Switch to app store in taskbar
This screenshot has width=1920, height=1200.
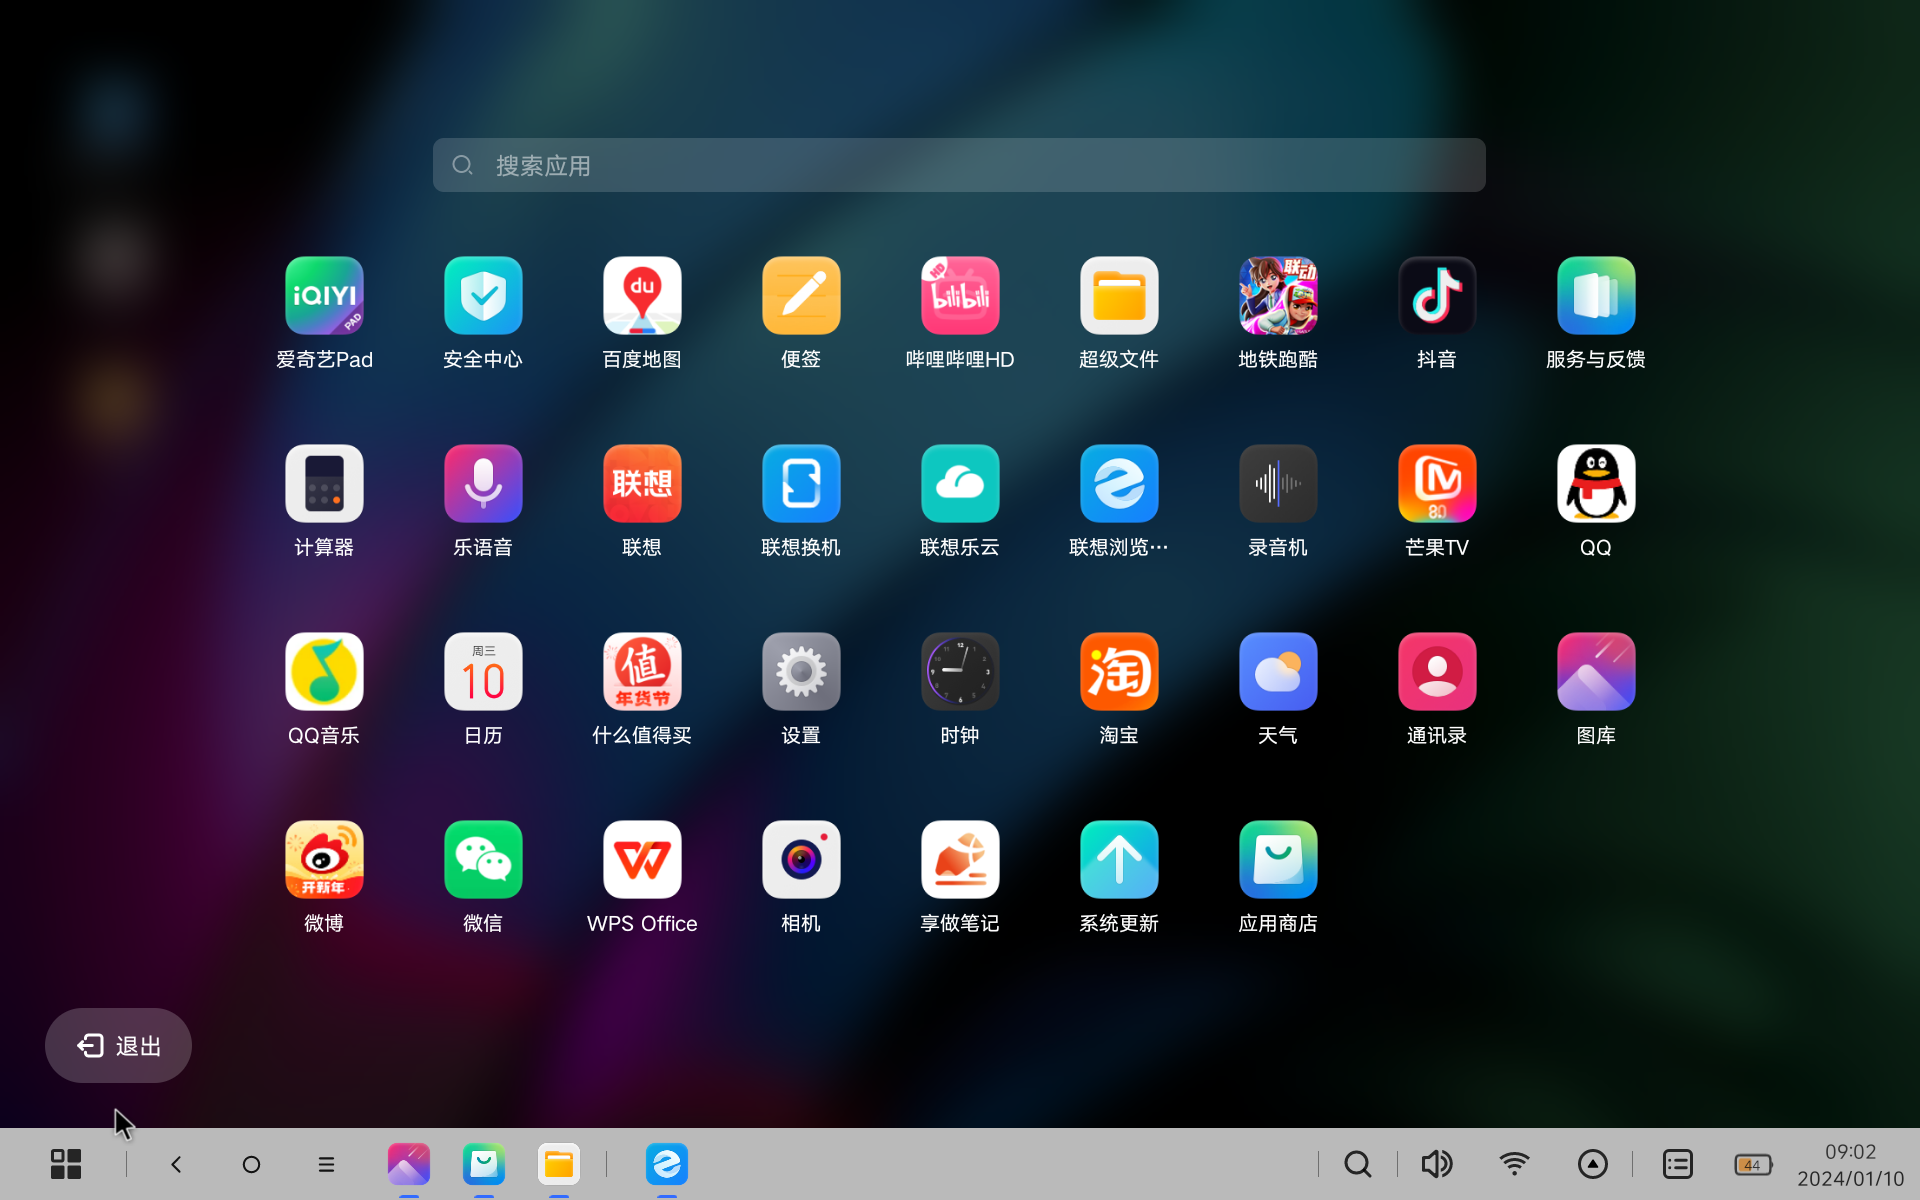tap(484, 1164)
